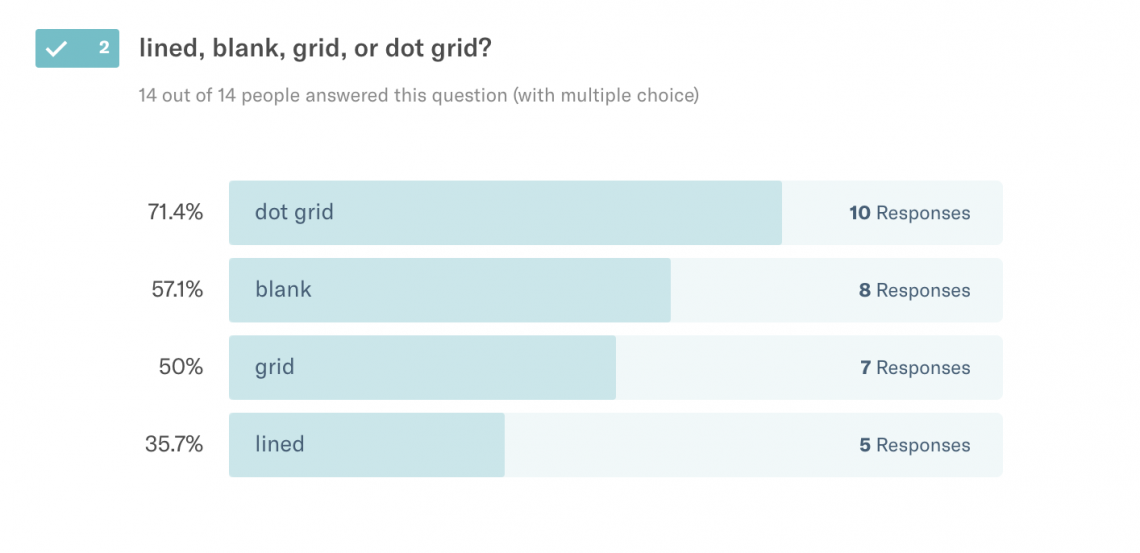Open the '10 Responses' count
Screen dimensions: 1140x553
[909, 213]
